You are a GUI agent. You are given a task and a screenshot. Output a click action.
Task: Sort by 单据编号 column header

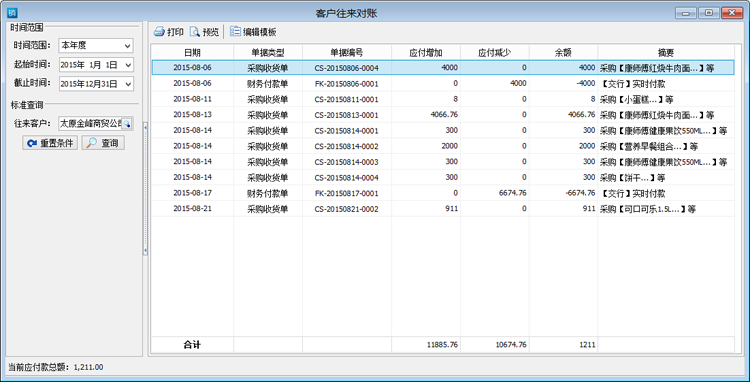coord(347,53)
